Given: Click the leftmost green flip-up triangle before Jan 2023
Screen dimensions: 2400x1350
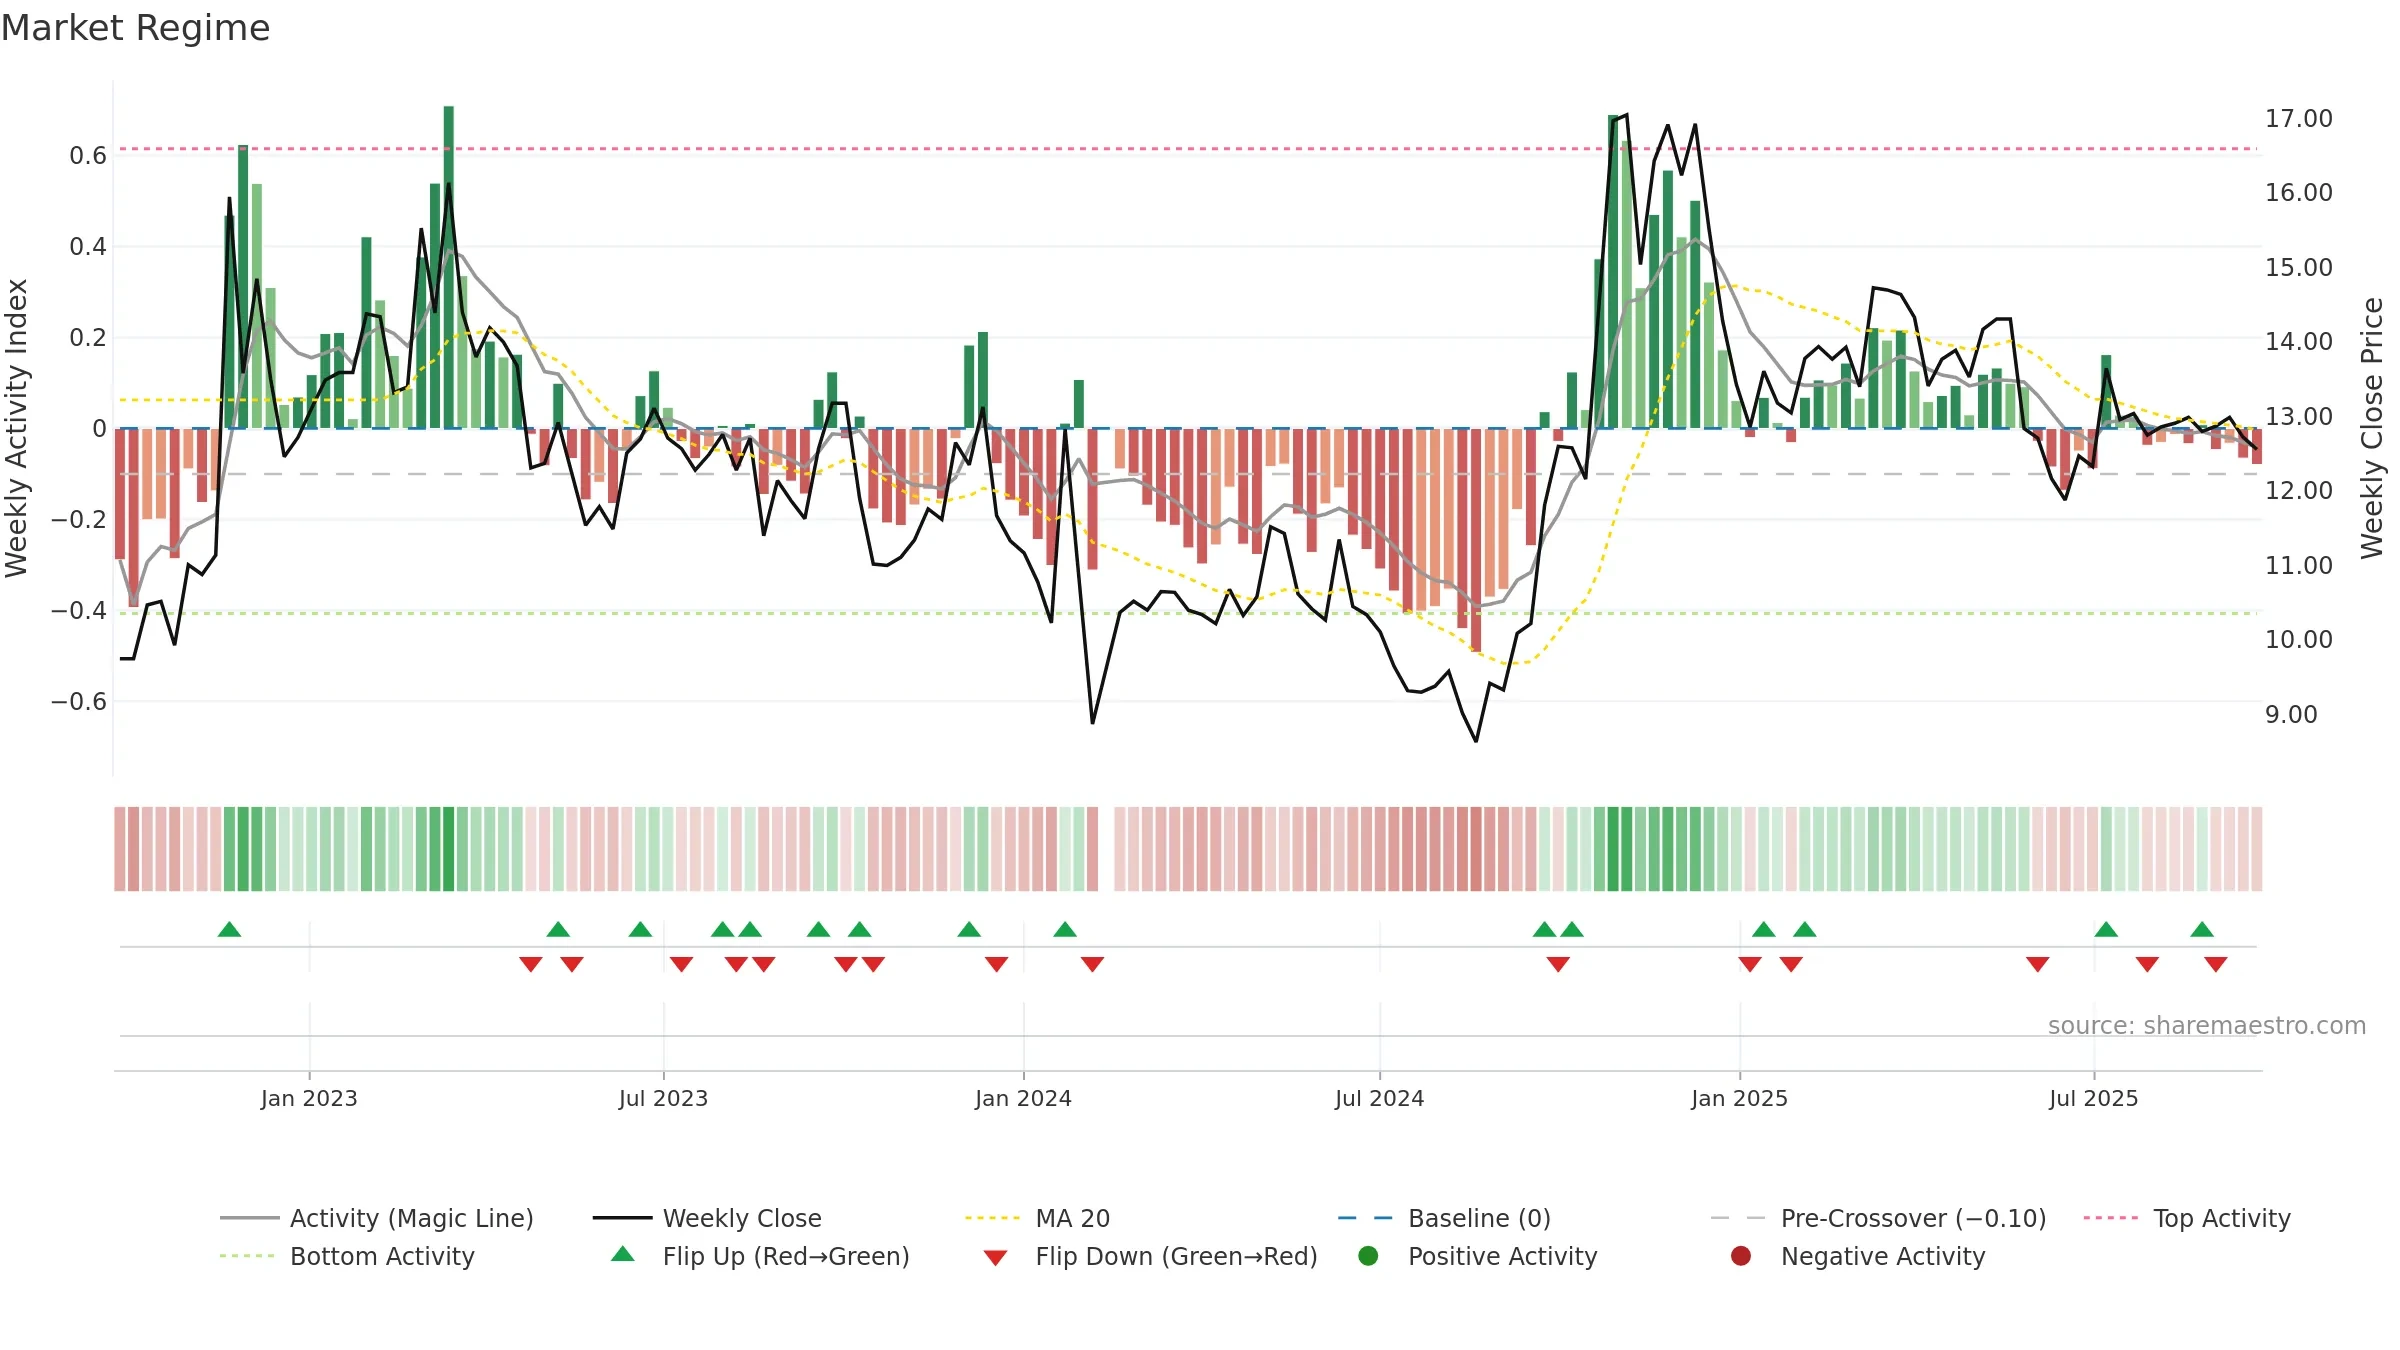Looking at the screenshot, I should [x=229, y=929].
